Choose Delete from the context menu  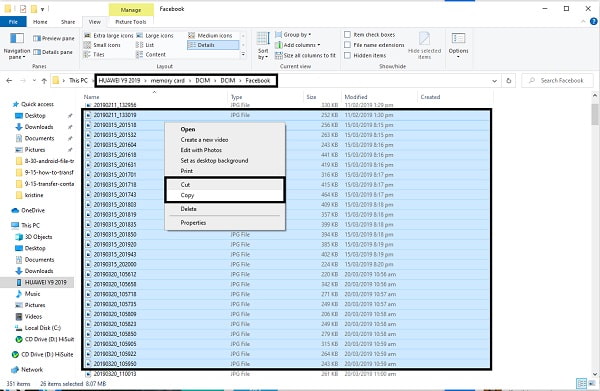click(225, 209)
